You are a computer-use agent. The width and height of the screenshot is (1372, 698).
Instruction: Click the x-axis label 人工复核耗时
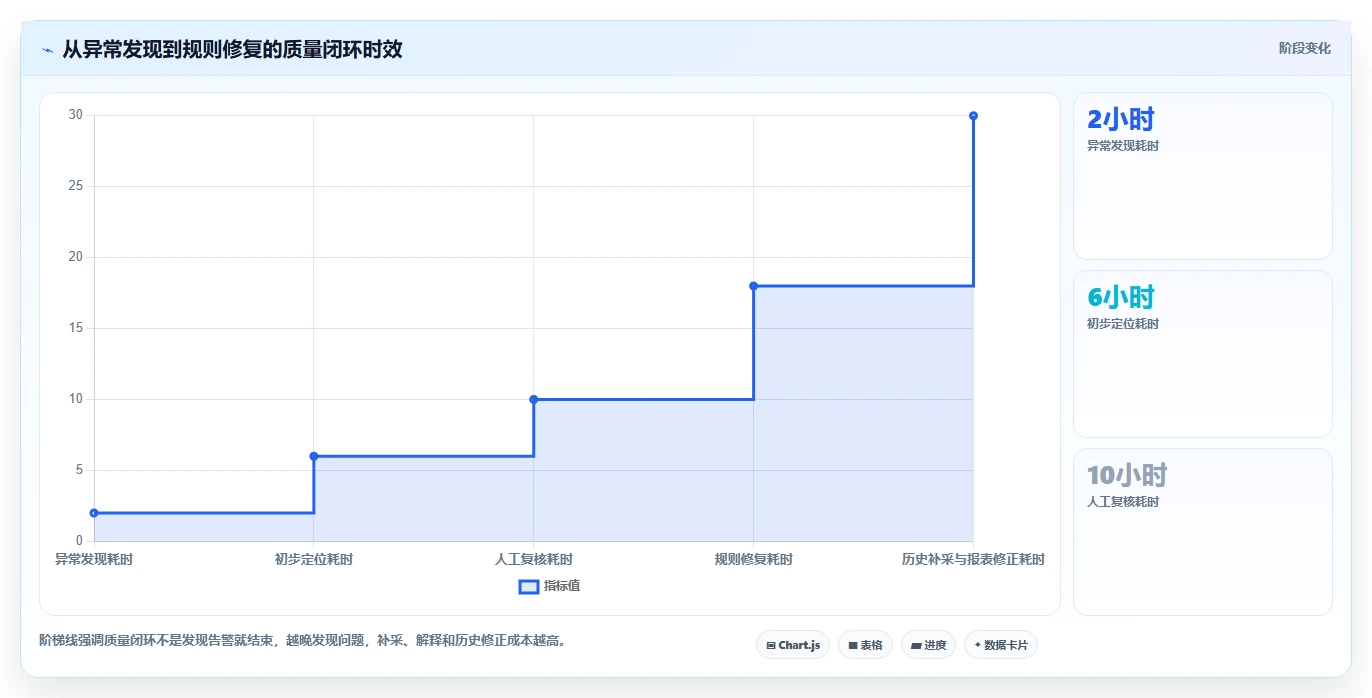pos(534,559)
